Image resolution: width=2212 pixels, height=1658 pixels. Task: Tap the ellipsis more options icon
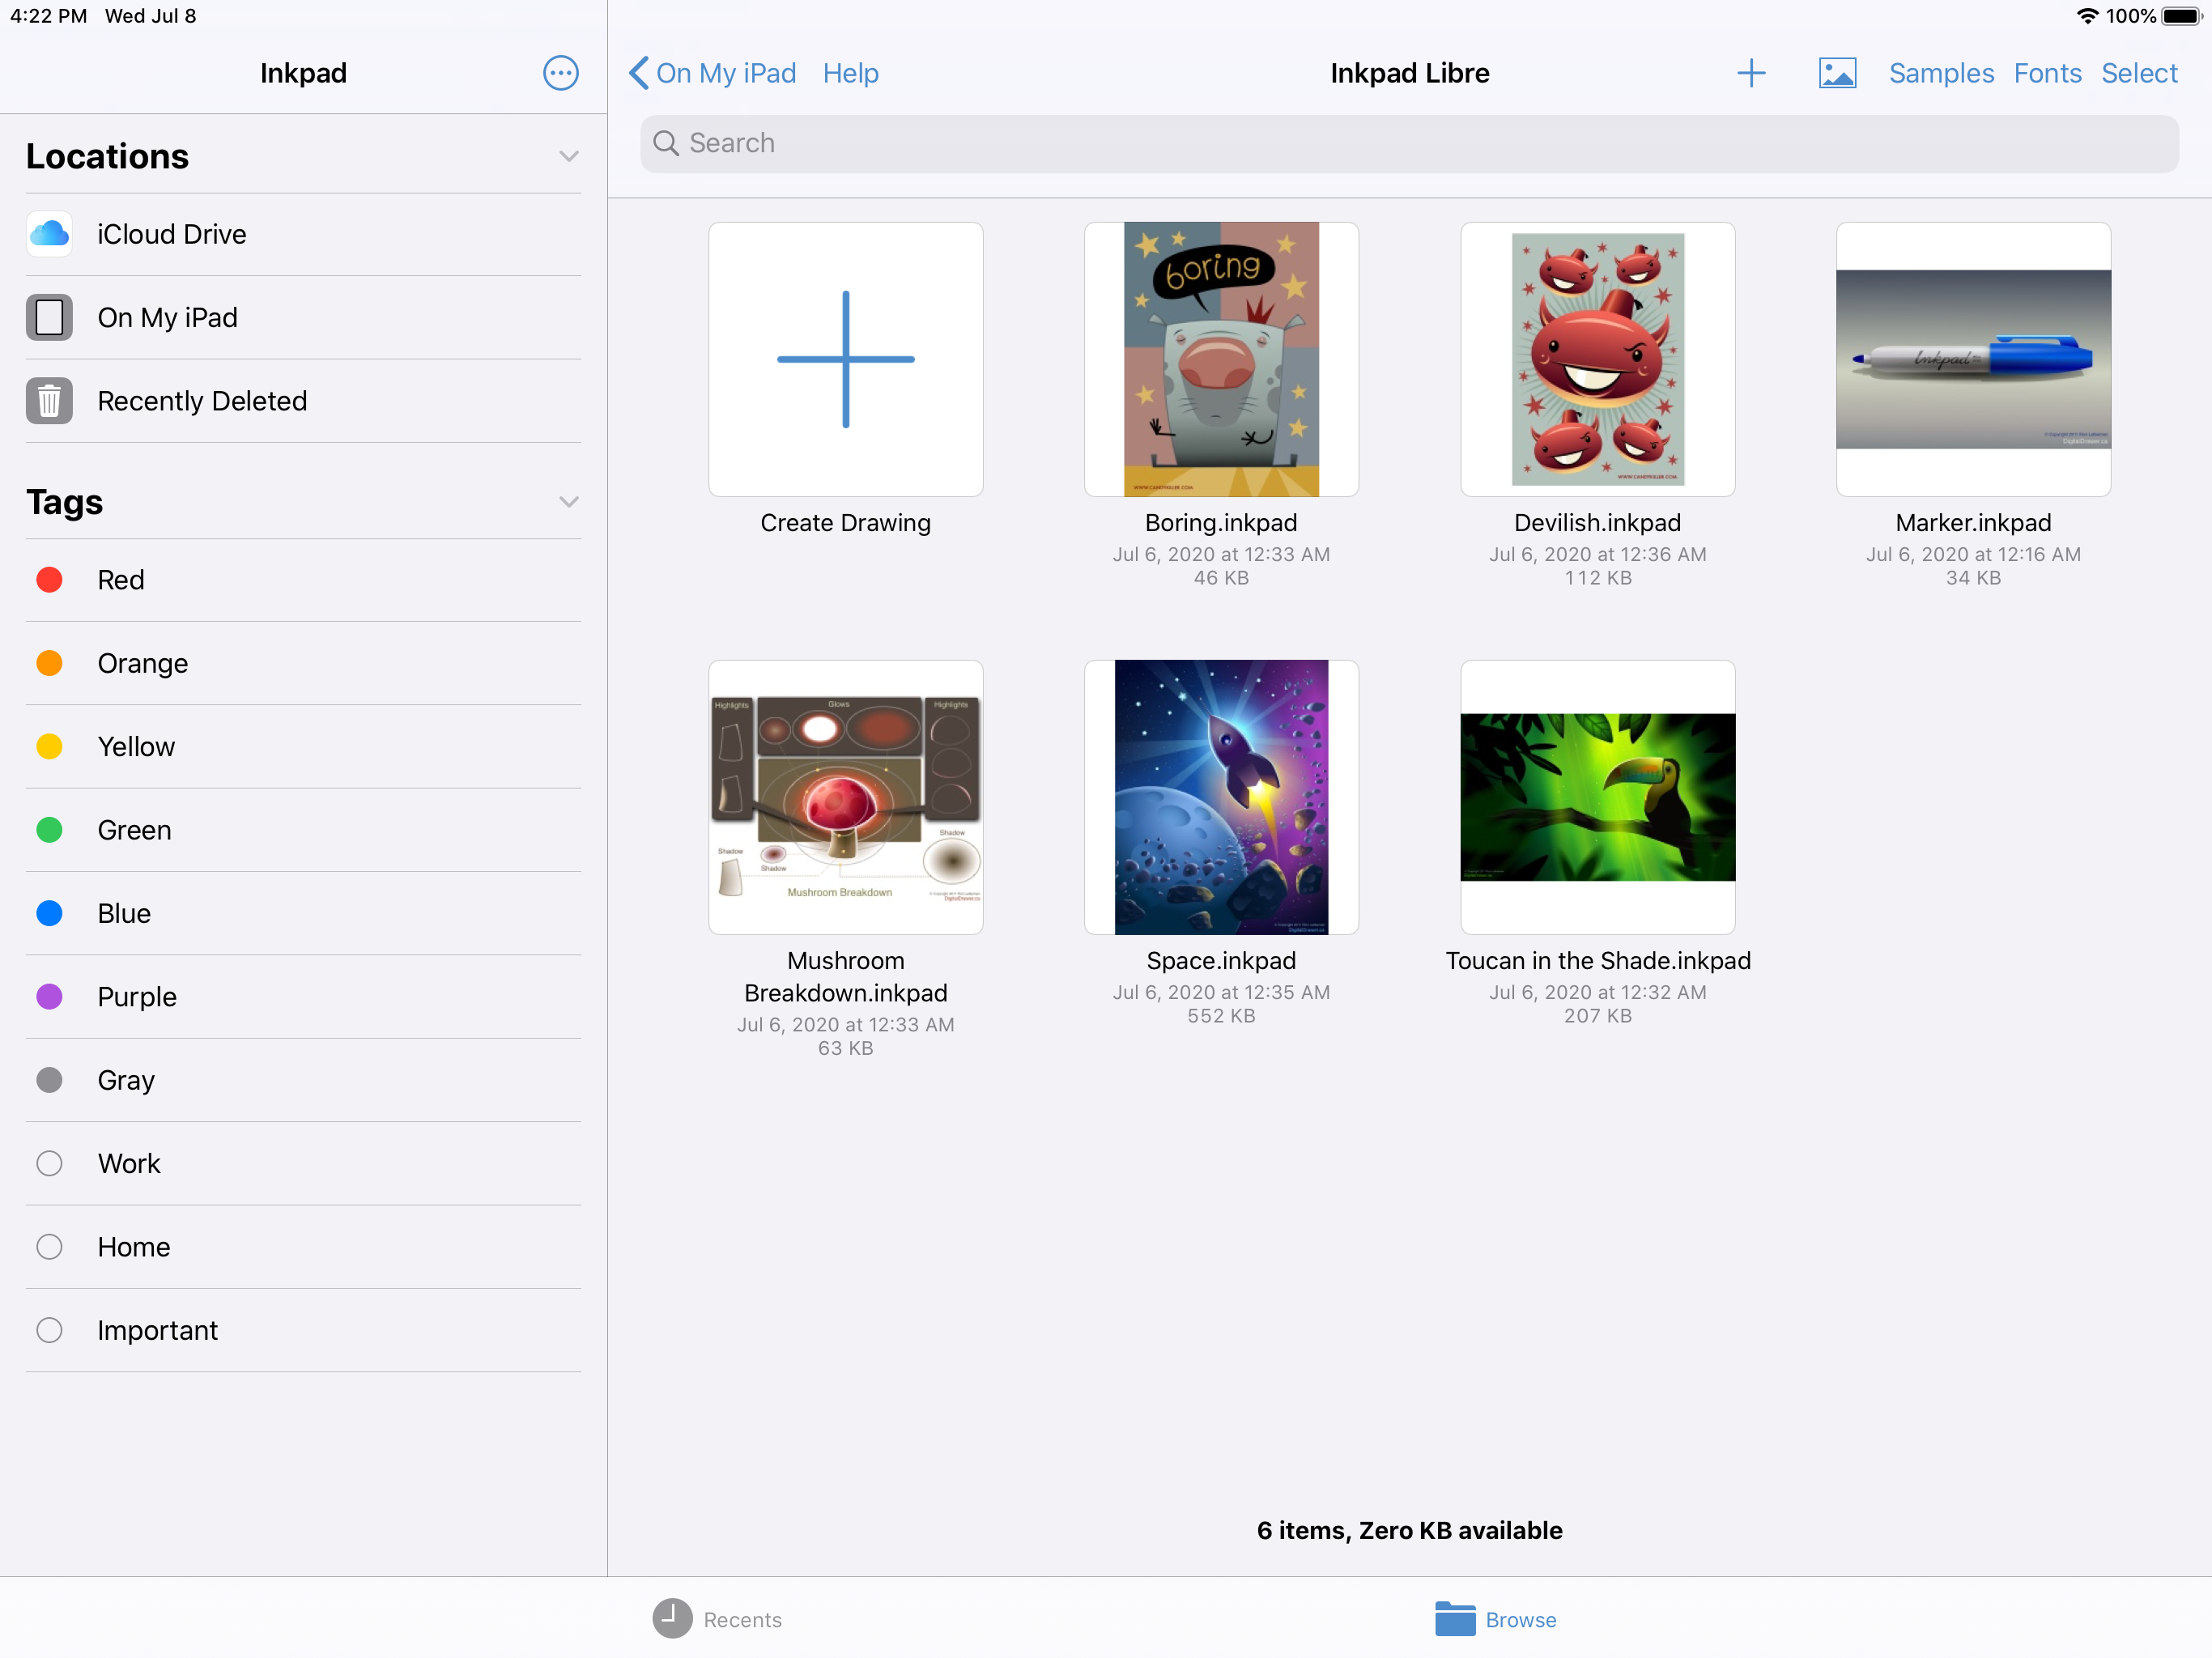click(x=560, y=73)
